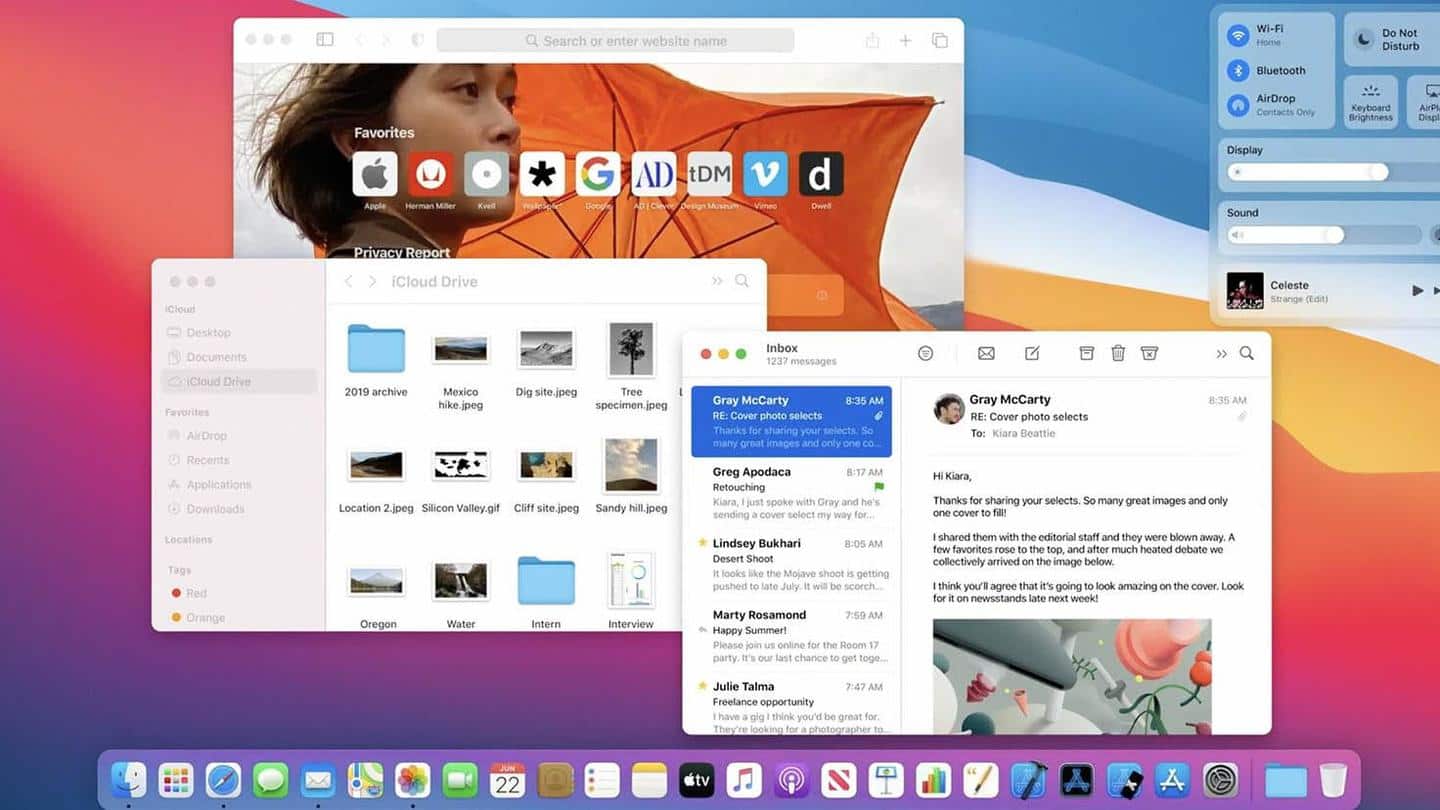Click the cover image attachment in email
The height and width of the screenshot is (810, 1440).
tap(1072, 676)
